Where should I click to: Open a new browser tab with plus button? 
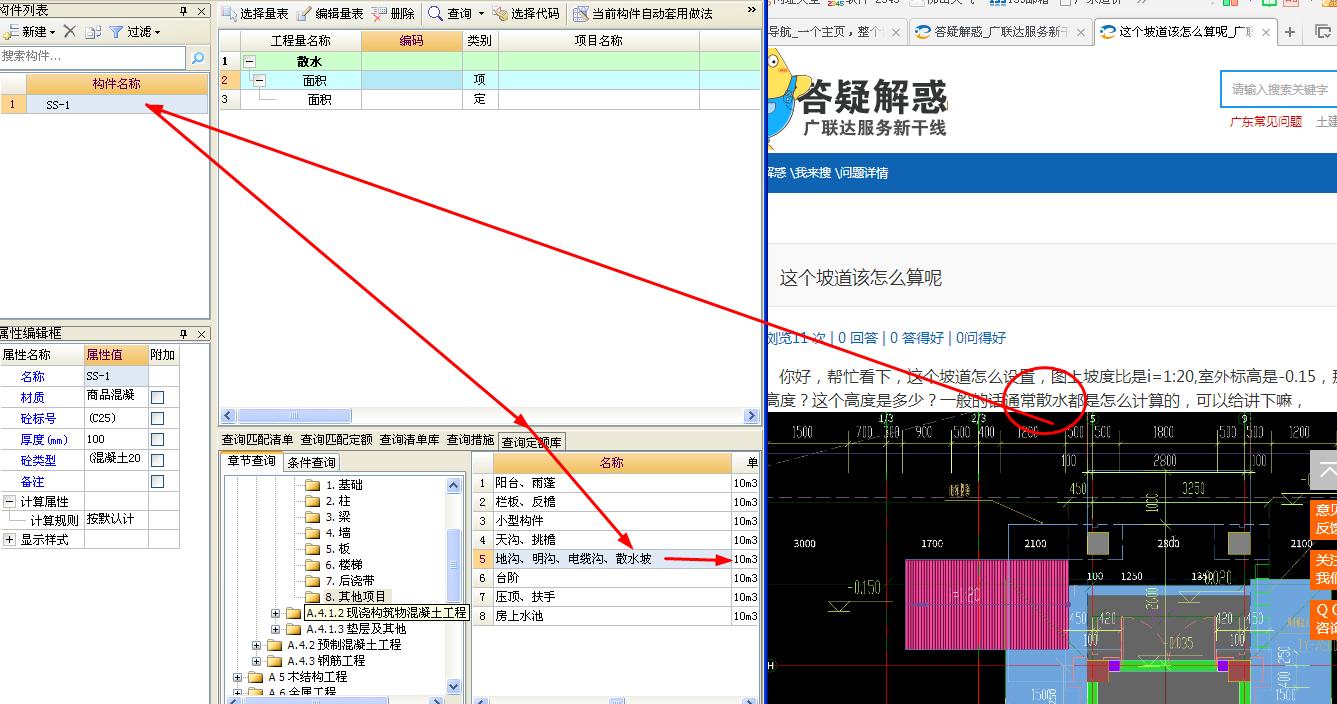[x=1290, y=32]
